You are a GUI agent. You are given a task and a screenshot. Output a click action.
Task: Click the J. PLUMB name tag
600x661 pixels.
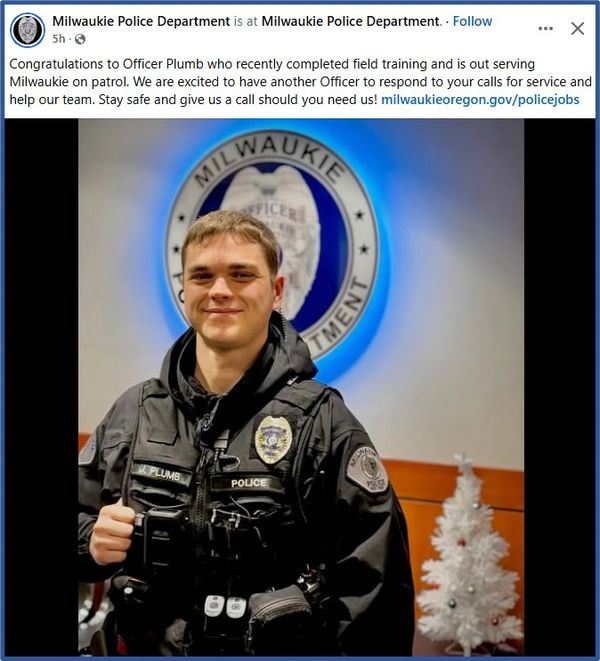pos(160,474)
